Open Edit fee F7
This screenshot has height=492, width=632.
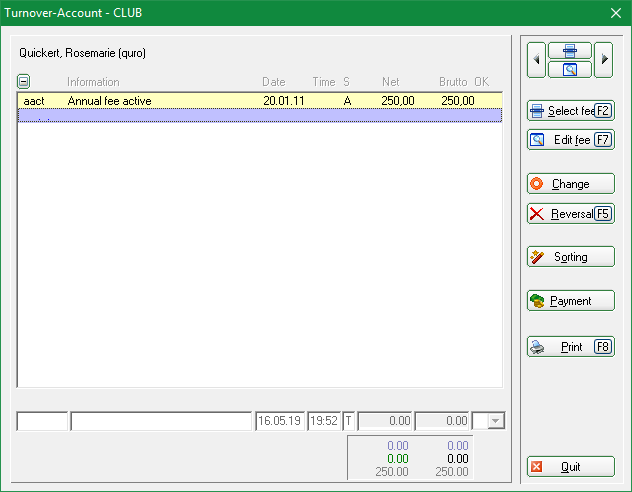click(571, 140)
